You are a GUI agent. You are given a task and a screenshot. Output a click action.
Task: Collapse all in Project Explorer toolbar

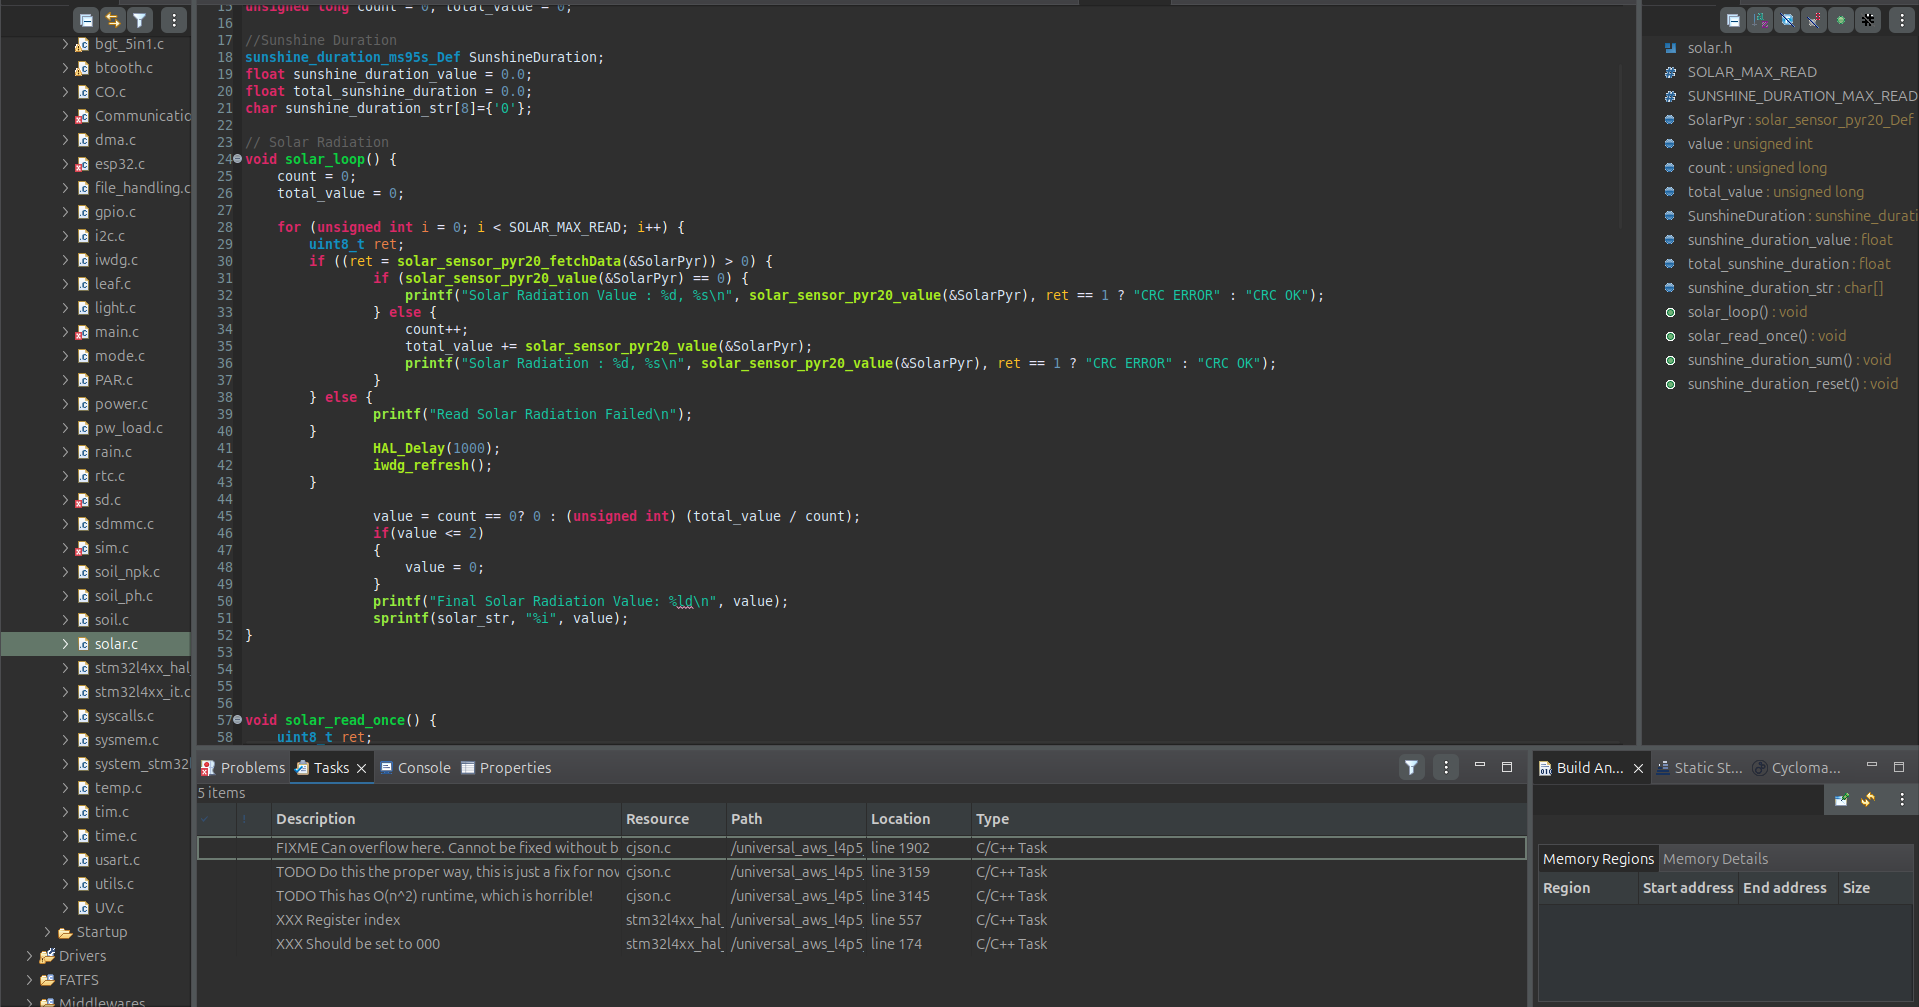[86, 20]
